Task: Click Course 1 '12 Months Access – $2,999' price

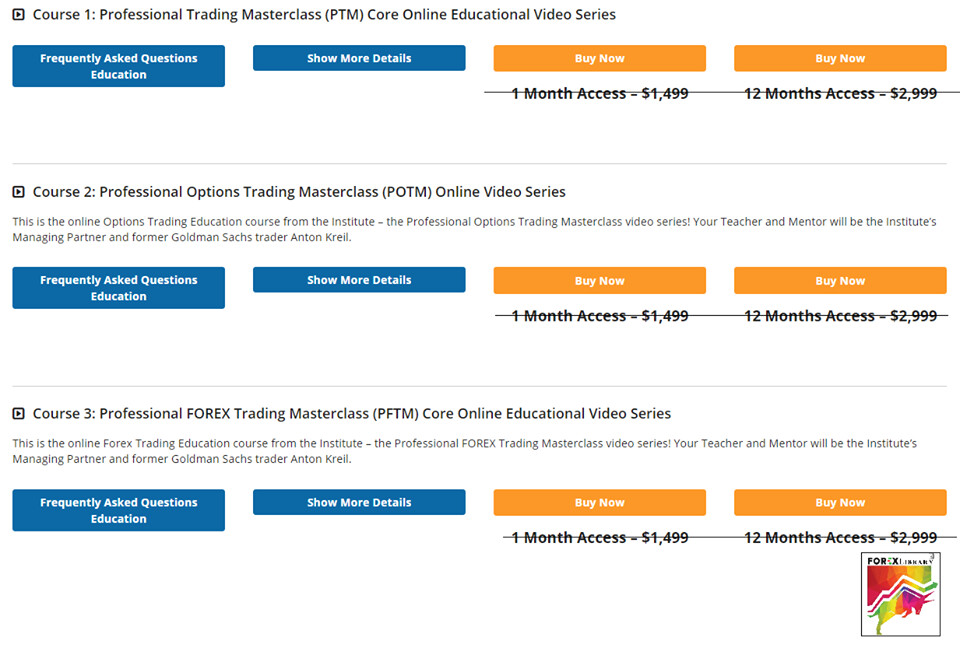Action: [840, 94]
